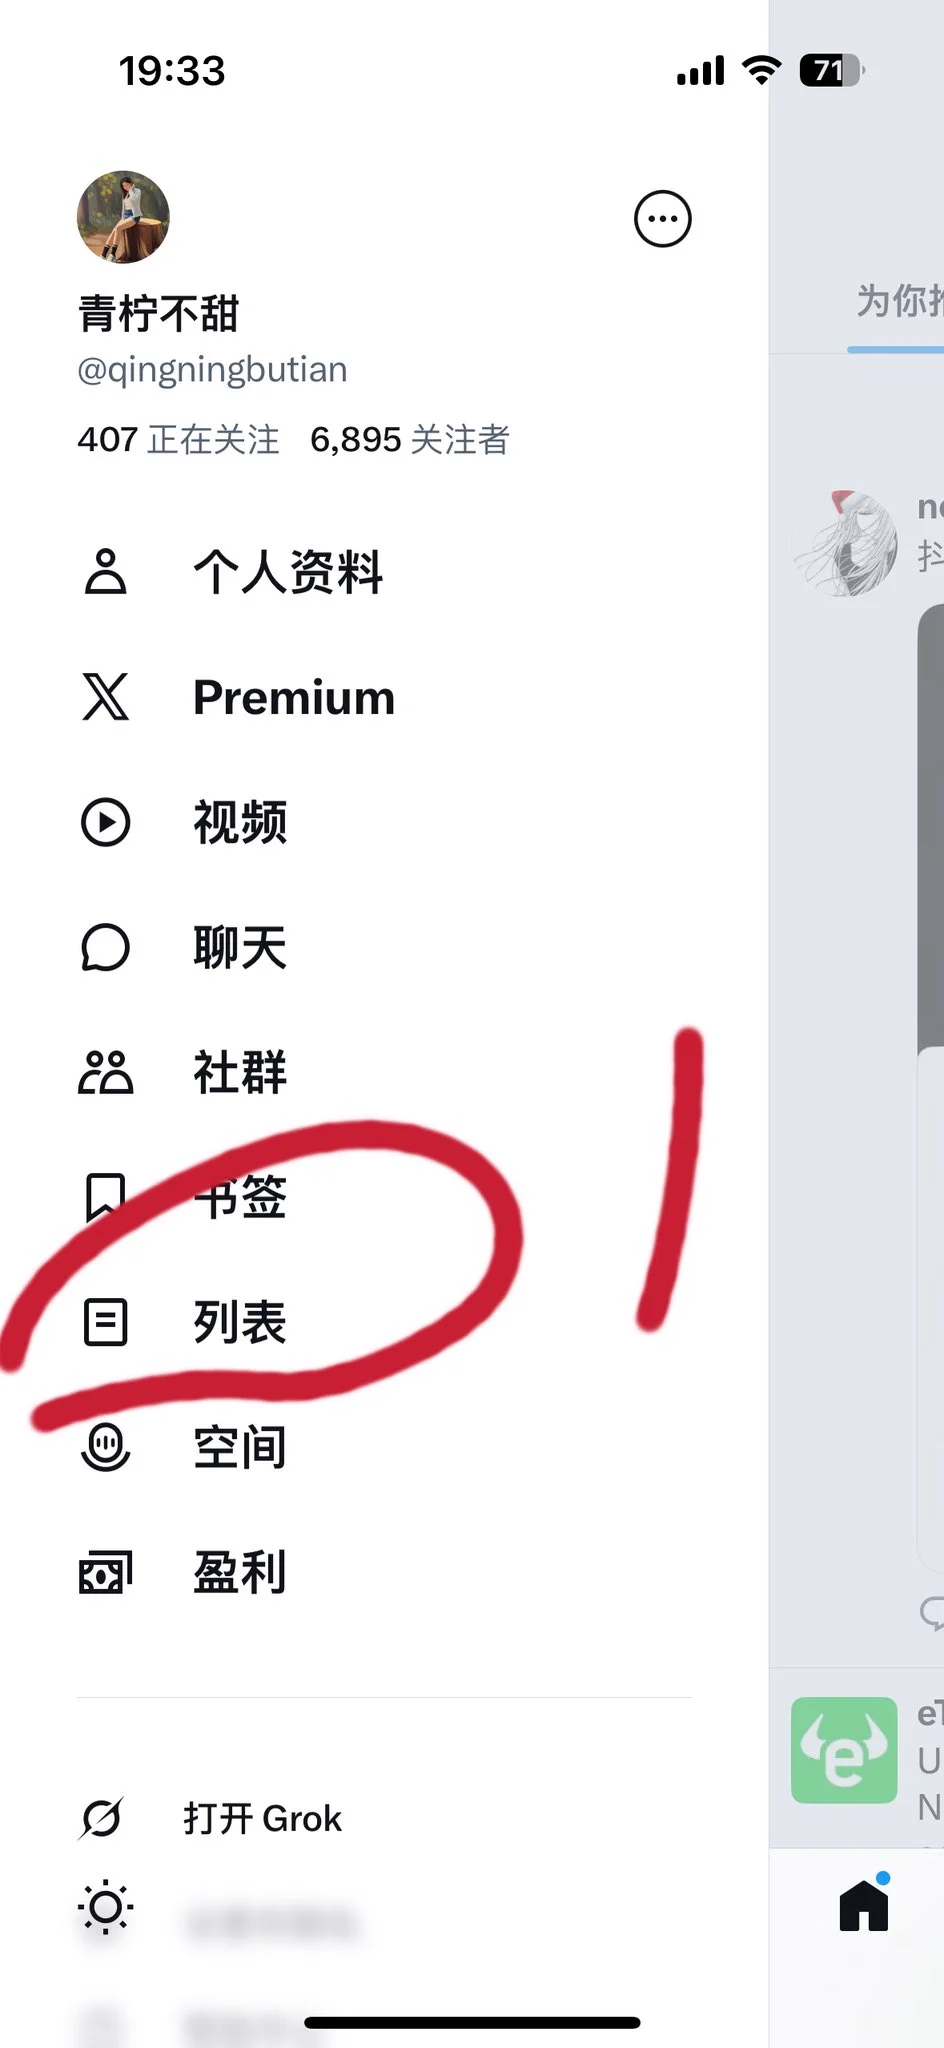
Task: Open 聊天 chat bubble icon
Action: coord(105,947)
